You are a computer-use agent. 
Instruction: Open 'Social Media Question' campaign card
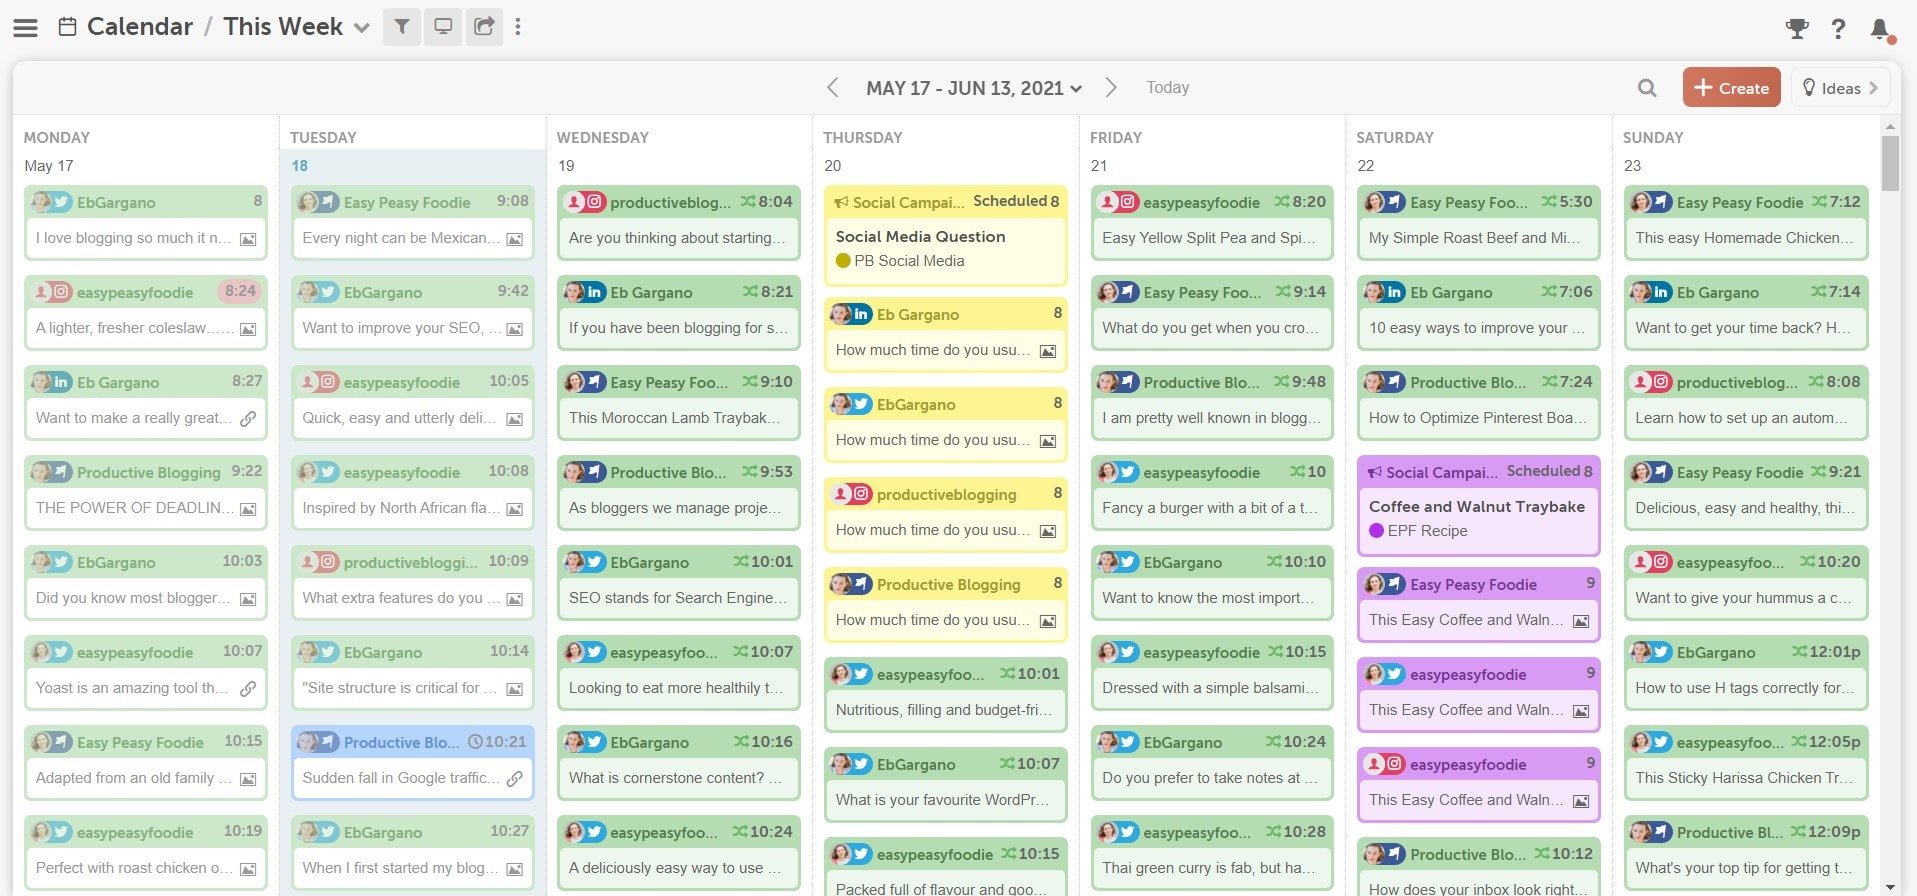tap(945, 236)
